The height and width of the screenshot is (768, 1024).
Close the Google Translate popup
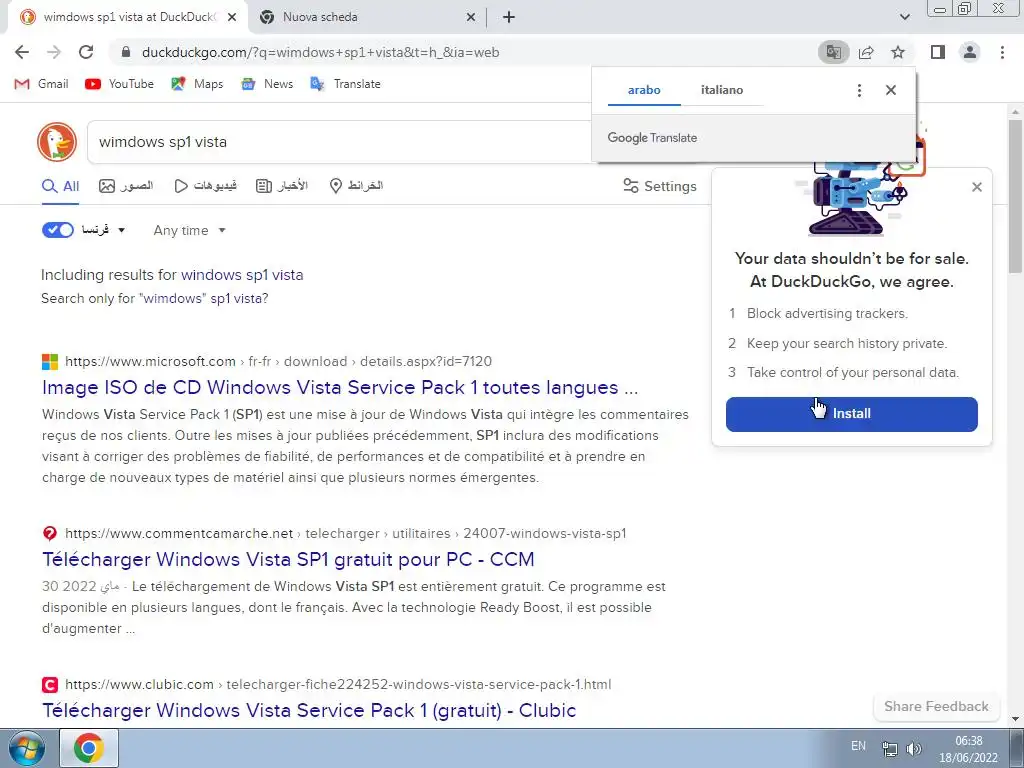click(891, 90)
